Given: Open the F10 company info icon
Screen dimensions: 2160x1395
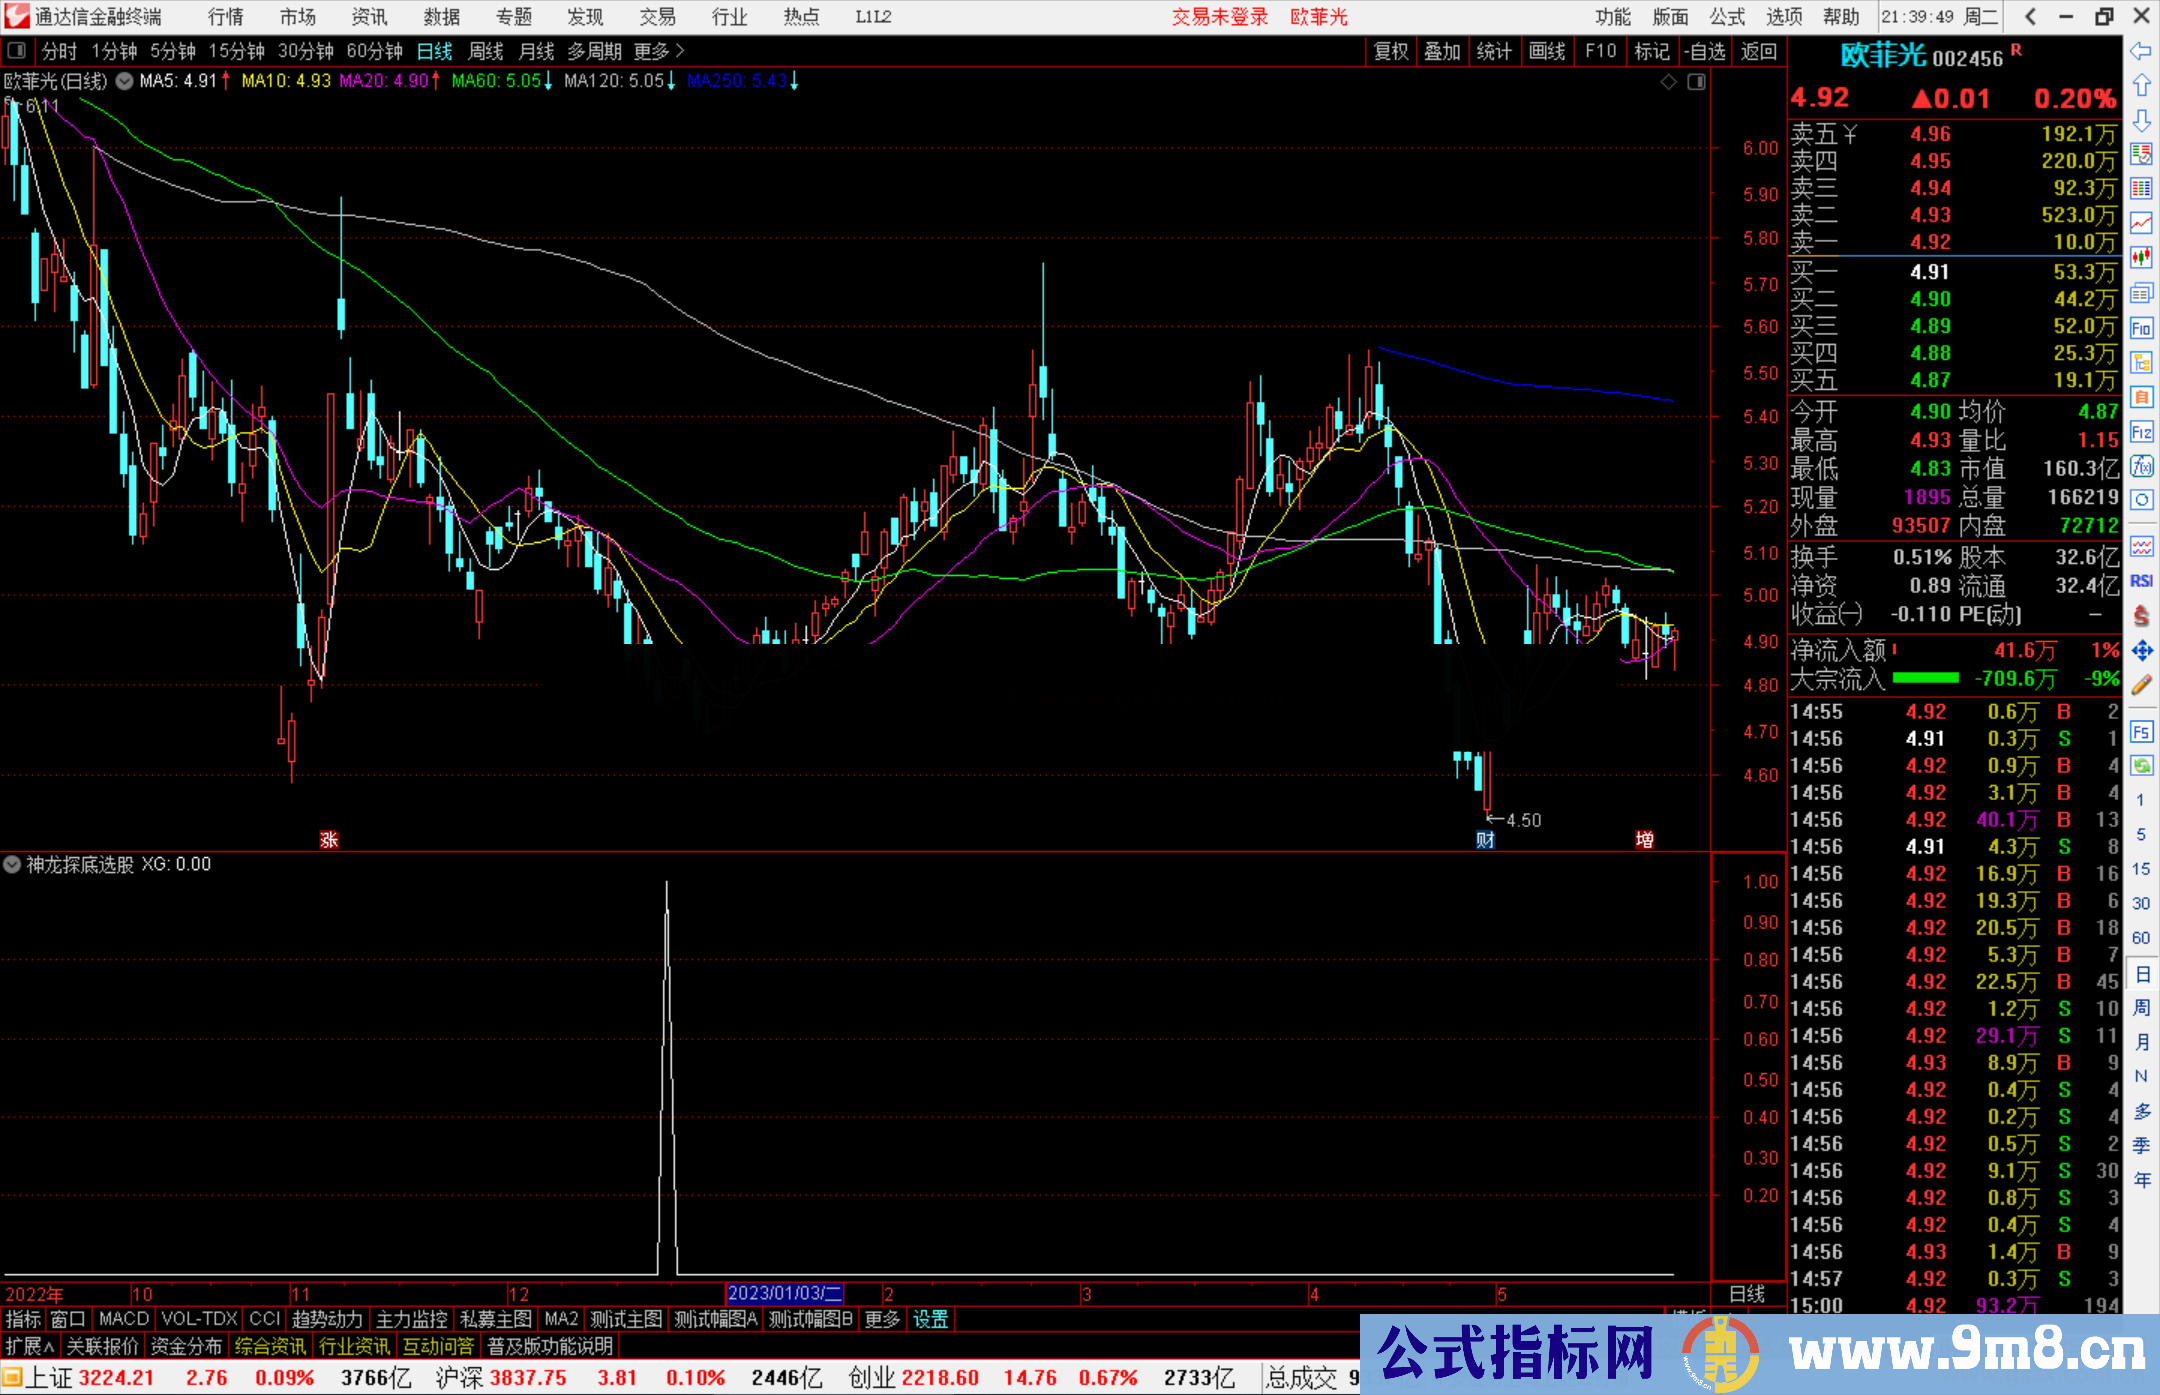Looking at the screenshot, I should (x=2141, y=328).
